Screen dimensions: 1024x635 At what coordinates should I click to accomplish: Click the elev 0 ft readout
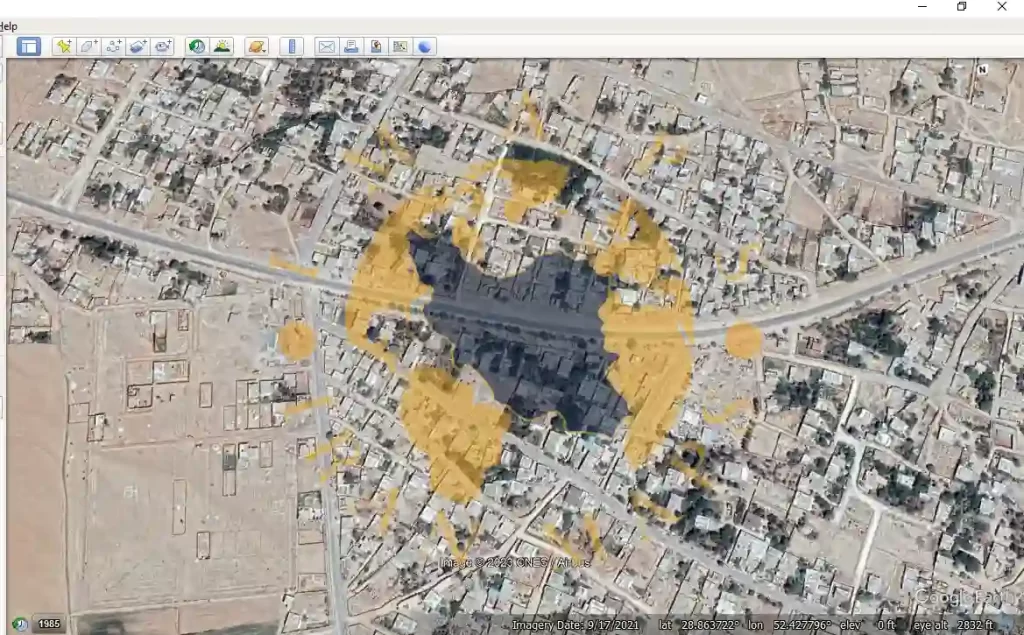pyautogui.click(x=867, y=625)
